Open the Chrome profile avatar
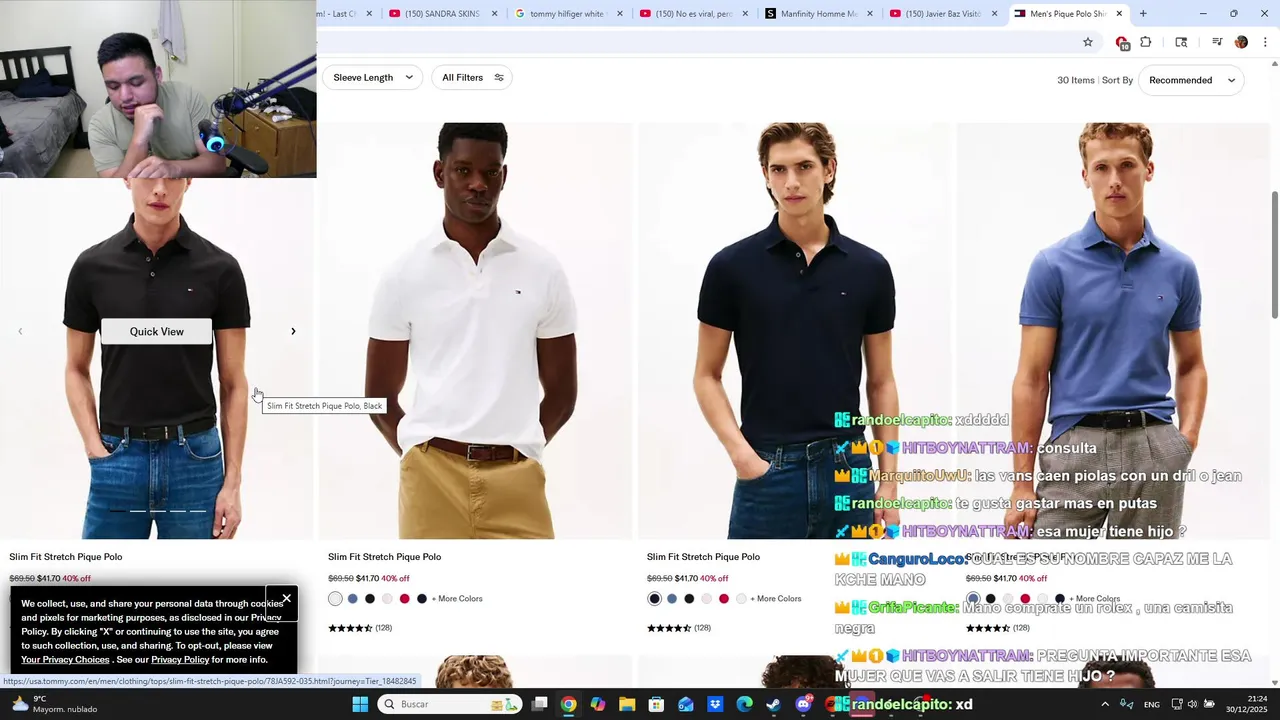1280x720 pixels. click(1241, 42)
